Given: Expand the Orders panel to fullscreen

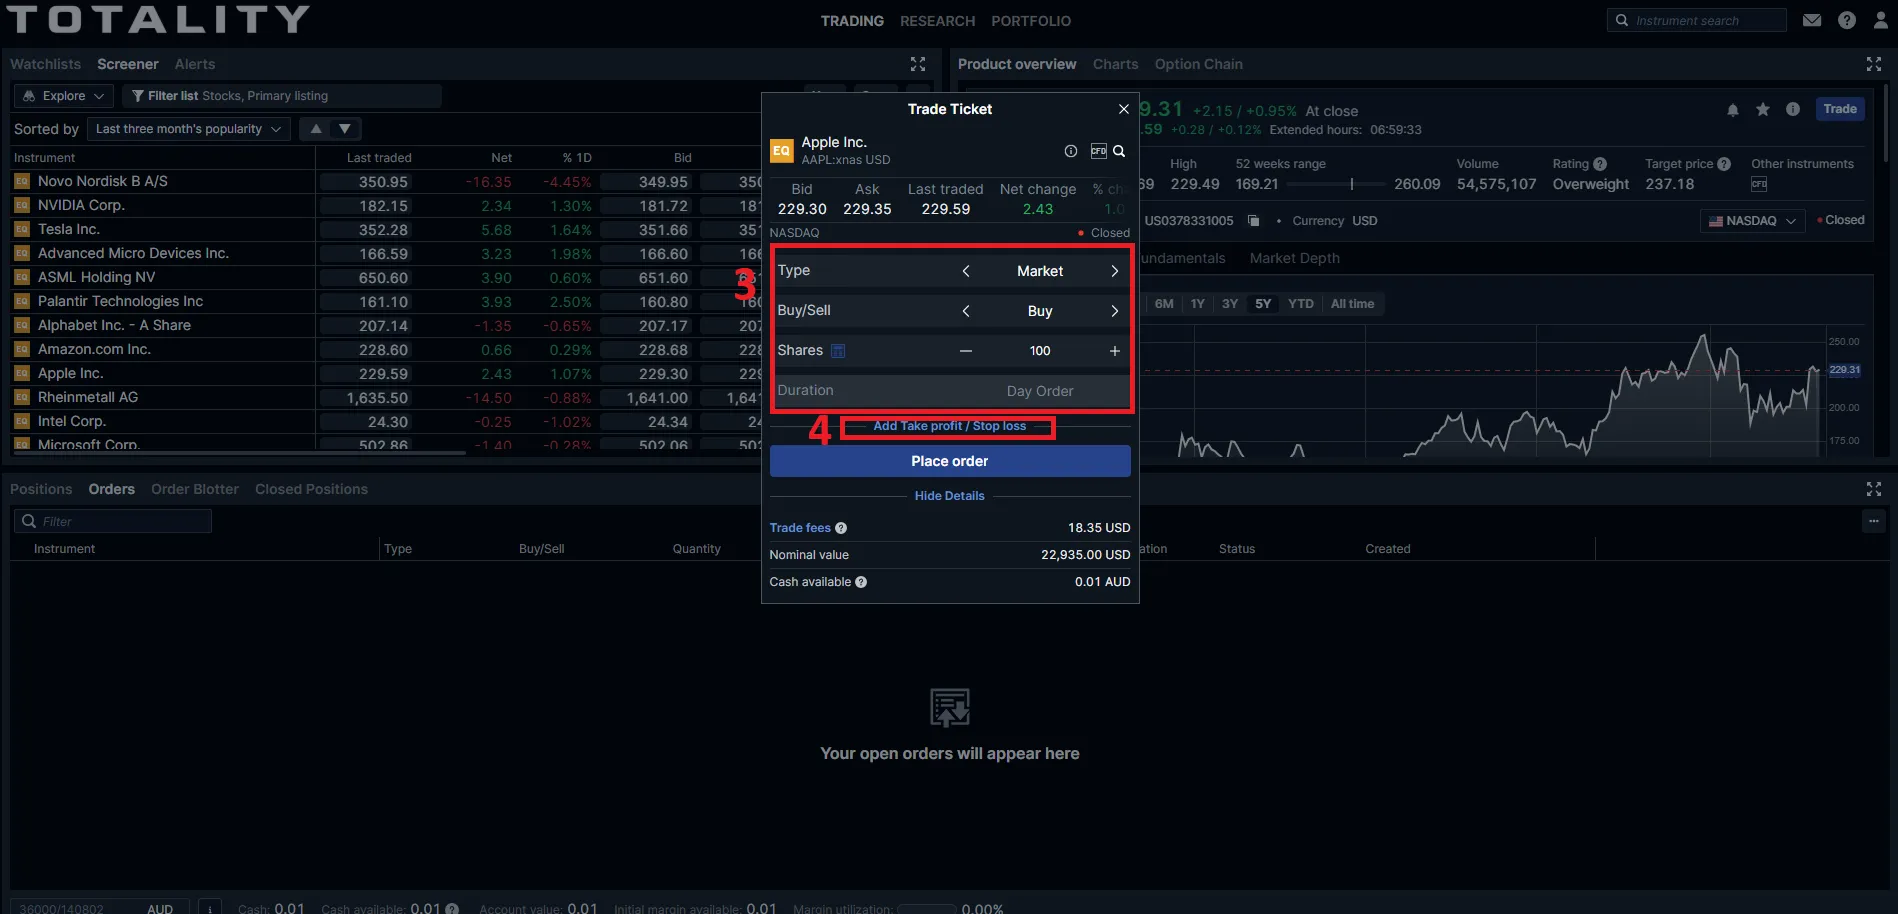Looking at the screenshot, I should tap(1874, 489).
